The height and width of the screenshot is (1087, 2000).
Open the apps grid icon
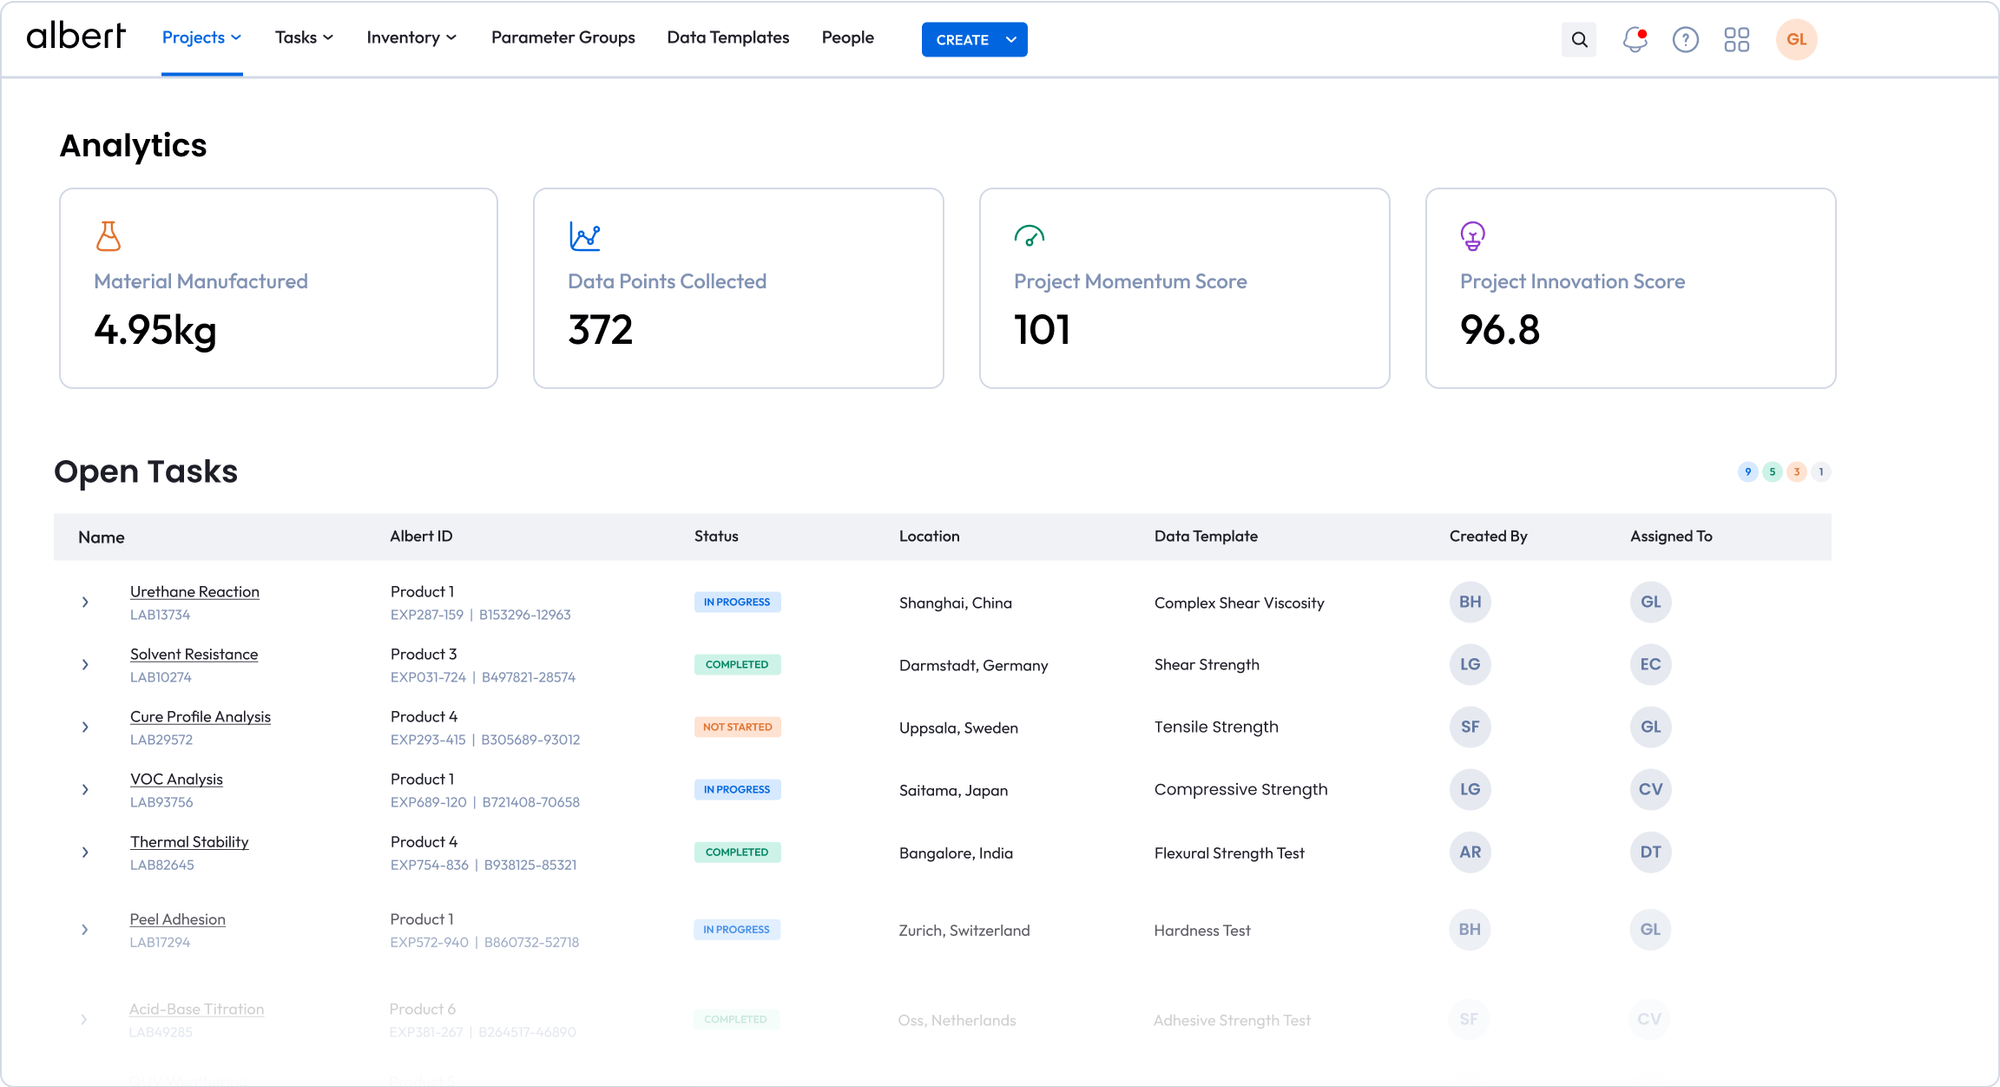[x=1736, y=40]
